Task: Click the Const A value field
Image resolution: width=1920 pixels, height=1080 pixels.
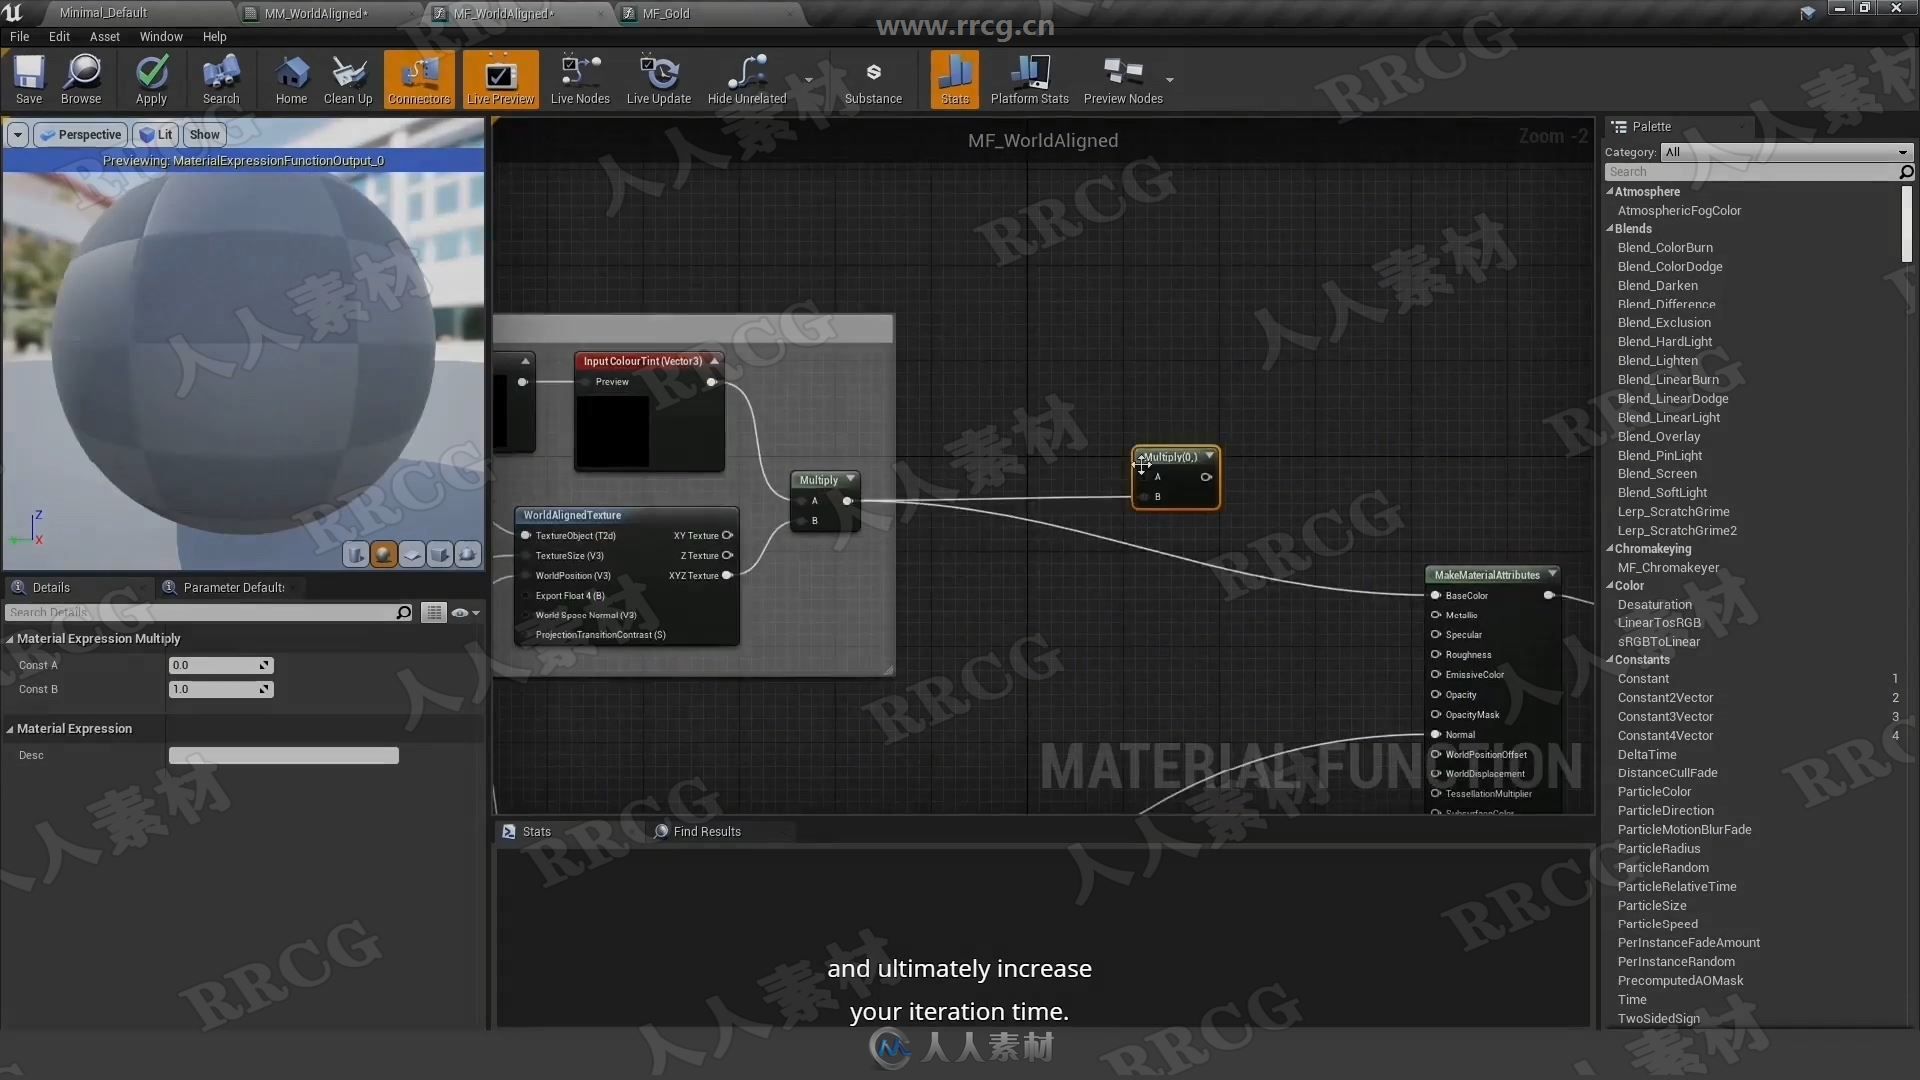Action: [x=220, y=665]
